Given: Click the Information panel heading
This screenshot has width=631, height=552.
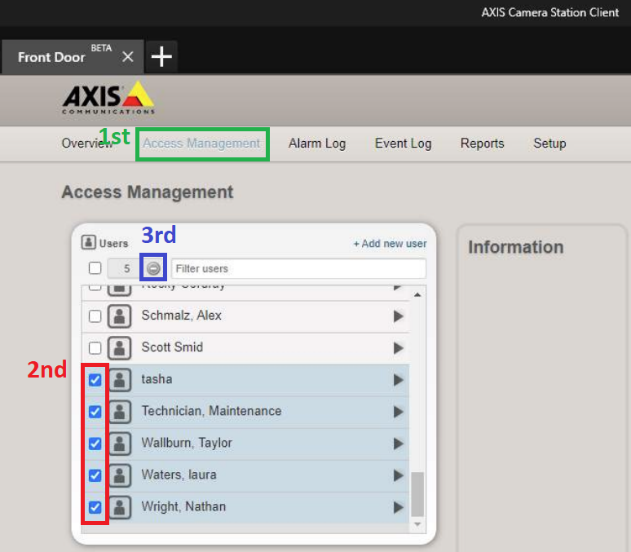Looking at the screenshot, I should click(x=516, y=247).
